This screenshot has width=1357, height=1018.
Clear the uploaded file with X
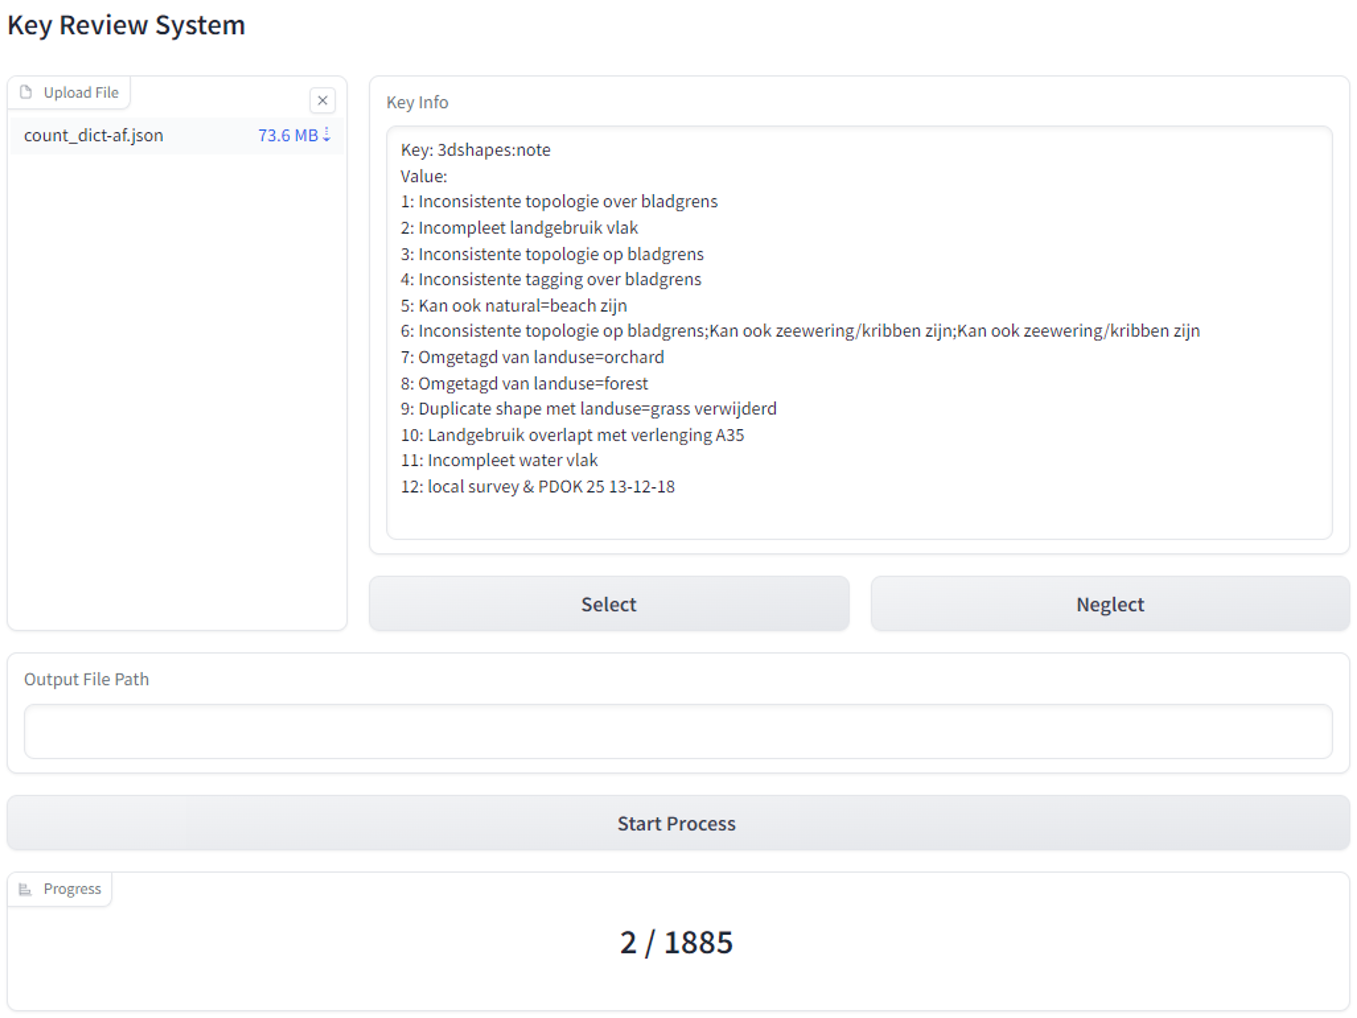322,100
